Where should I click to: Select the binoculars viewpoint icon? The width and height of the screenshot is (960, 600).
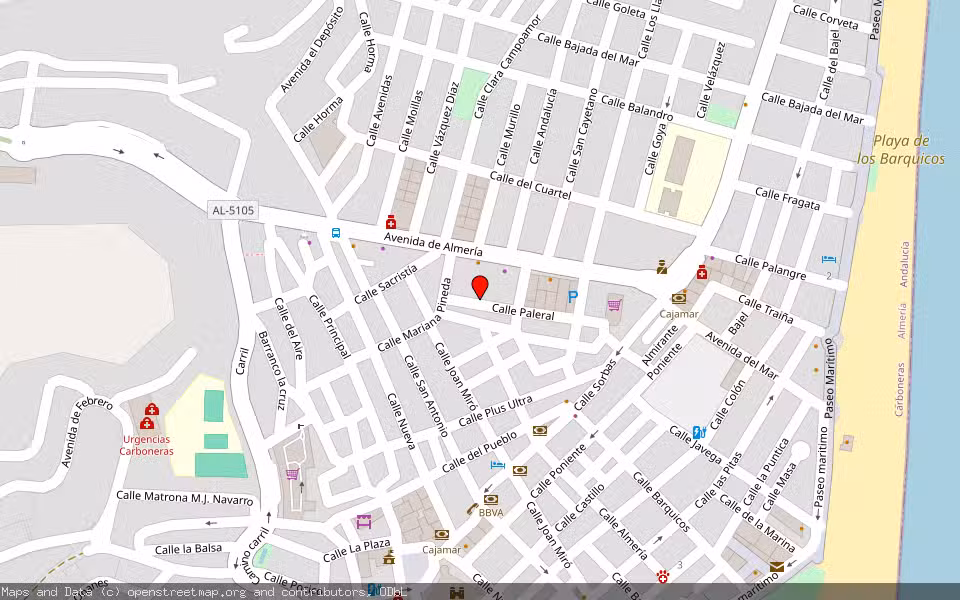(x=457, y=592)
